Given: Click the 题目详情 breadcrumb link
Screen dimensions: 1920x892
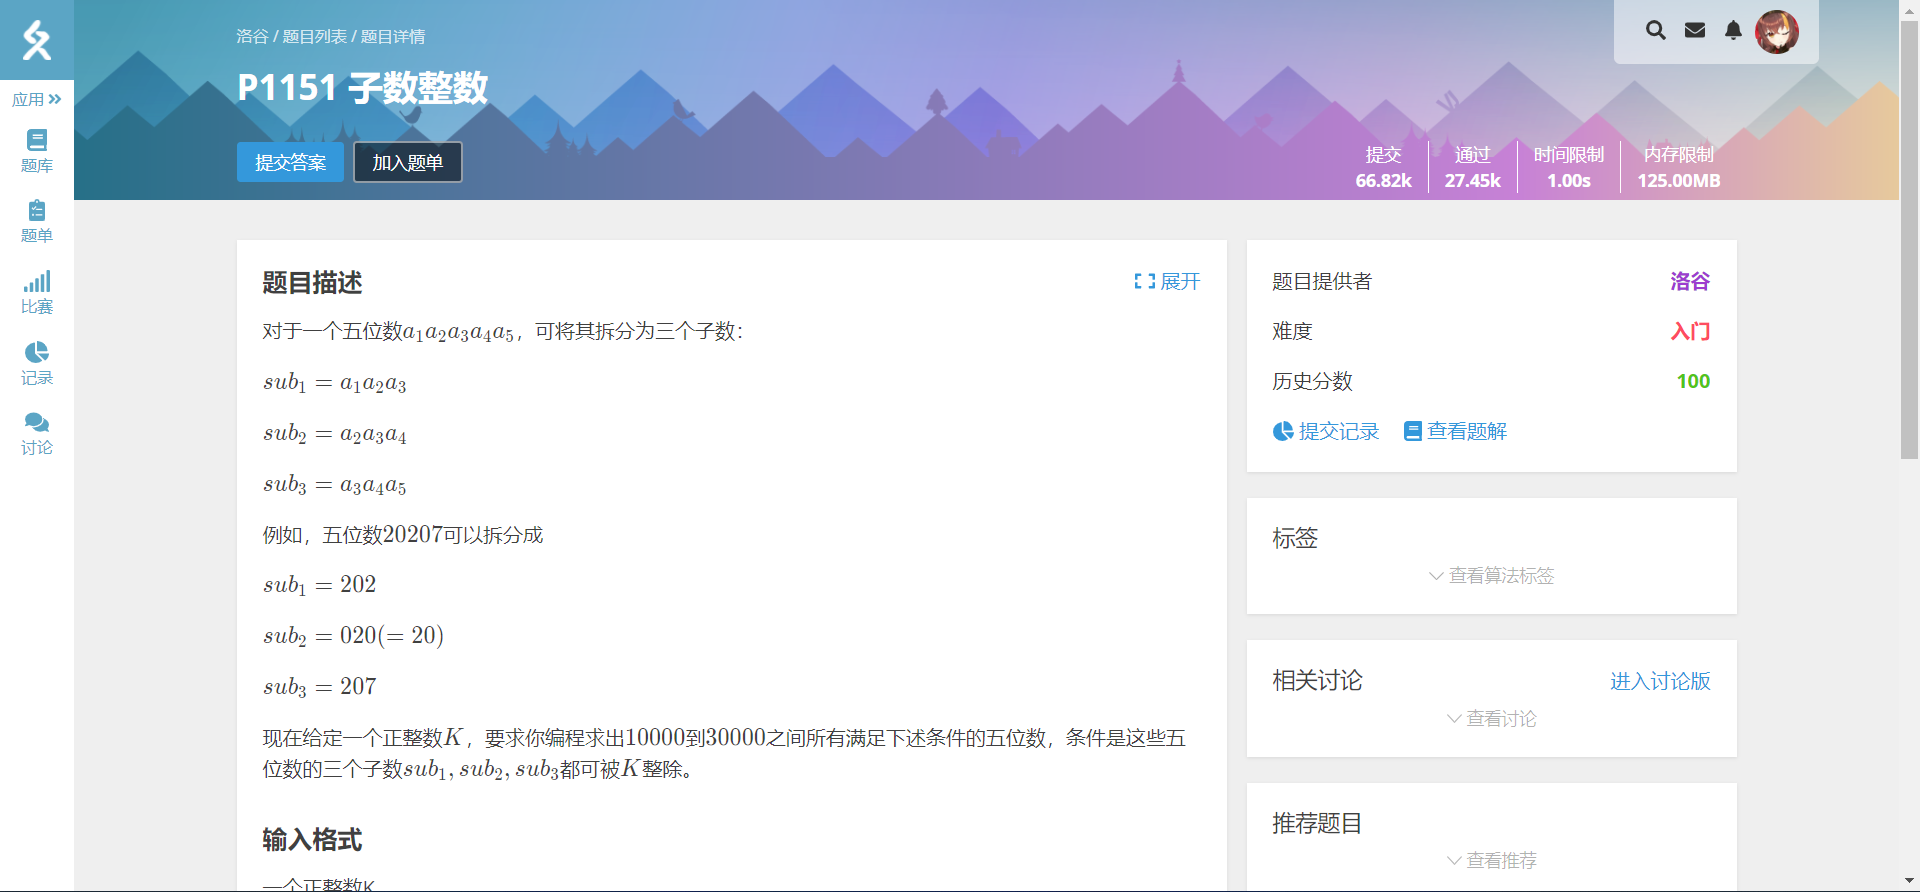Looking at the screenshot, I should point(393,36).
